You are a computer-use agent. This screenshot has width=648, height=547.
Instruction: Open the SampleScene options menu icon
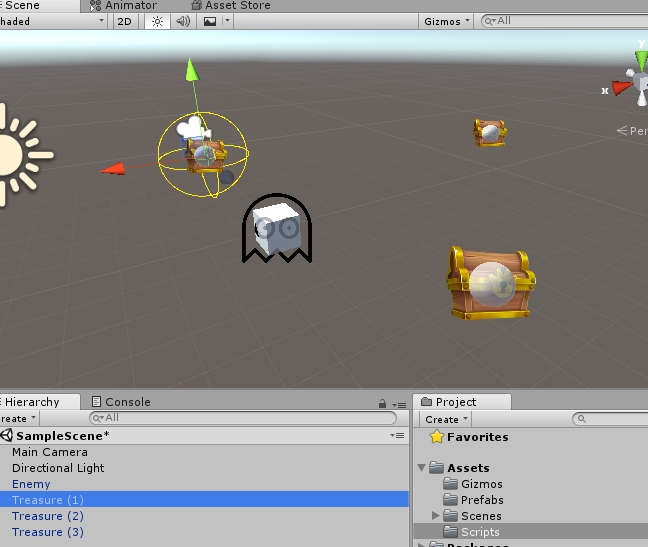click(397, 435)
